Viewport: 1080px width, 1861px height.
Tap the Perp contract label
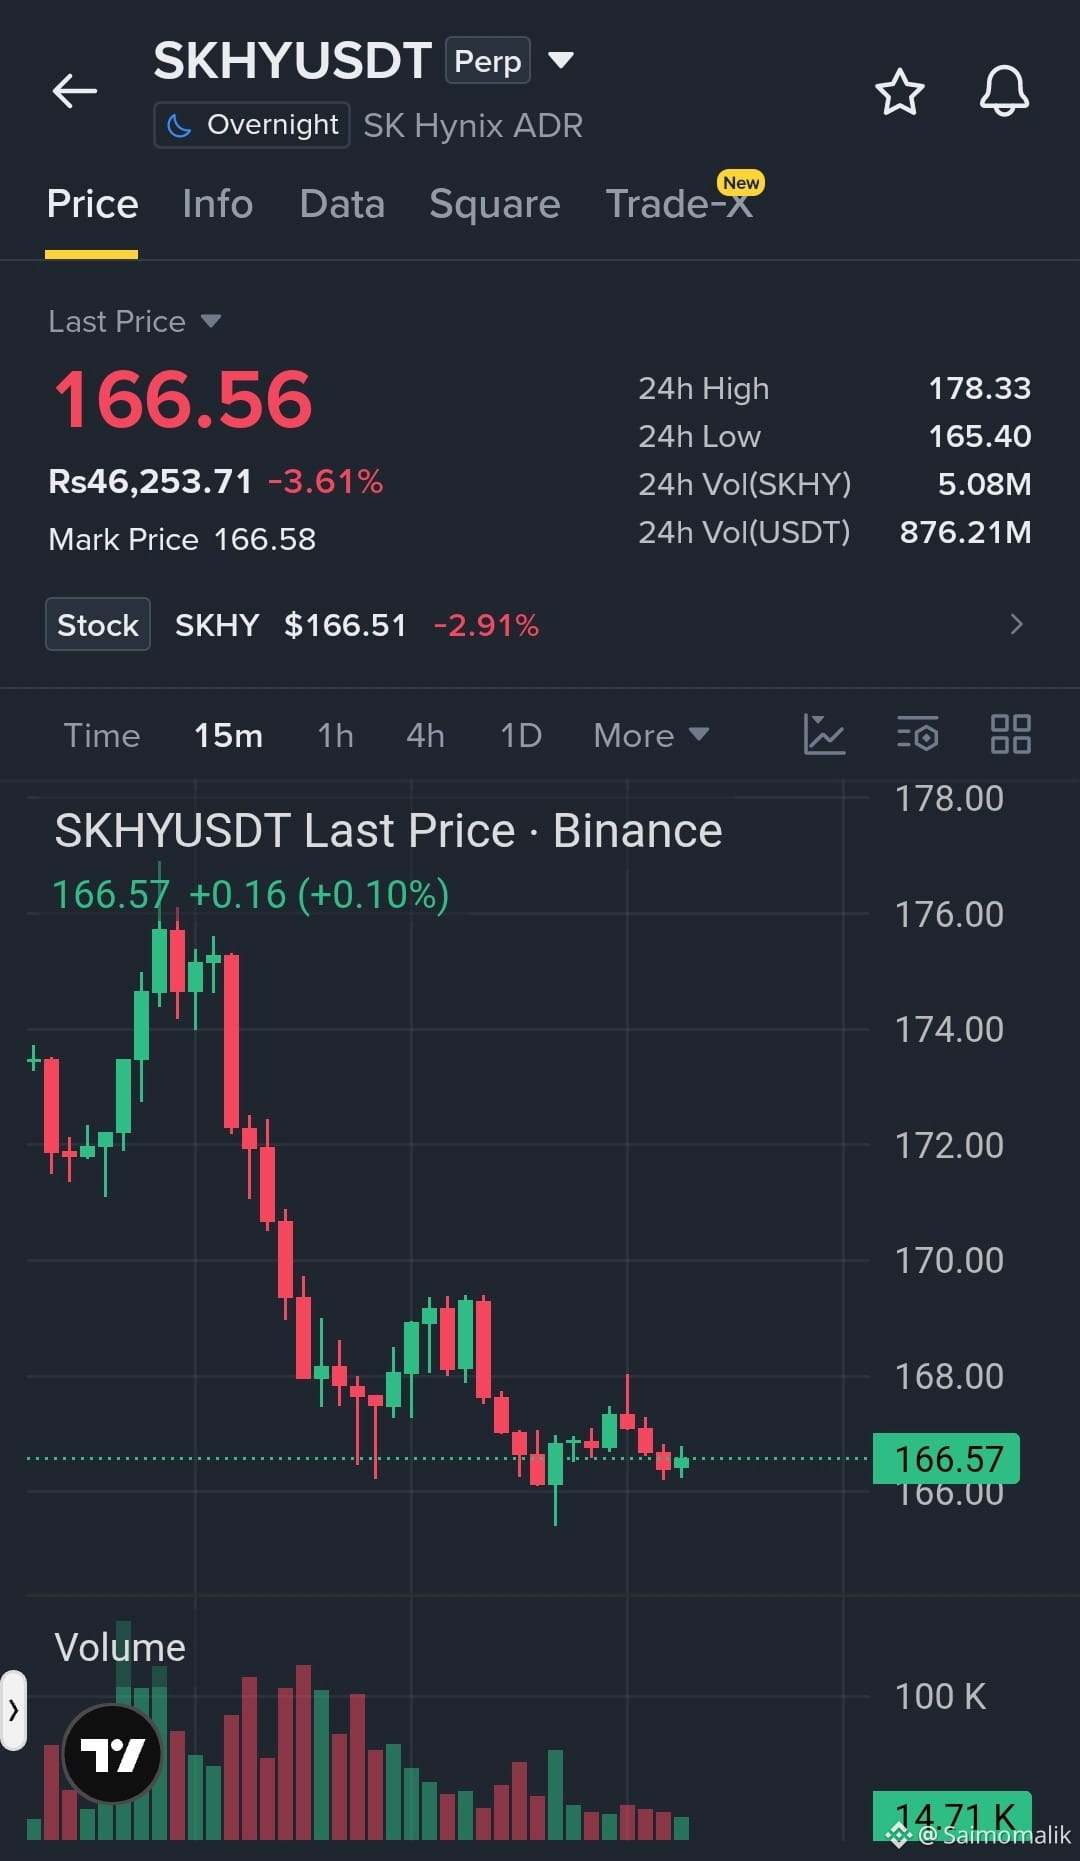coord(488,61)
